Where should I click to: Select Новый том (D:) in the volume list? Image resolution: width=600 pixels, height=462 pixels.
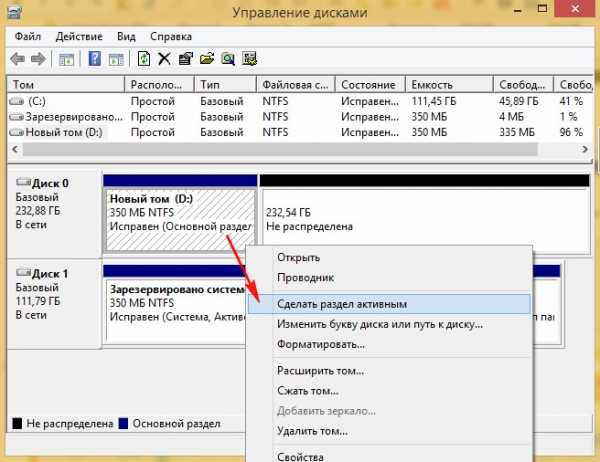[64, 132]
